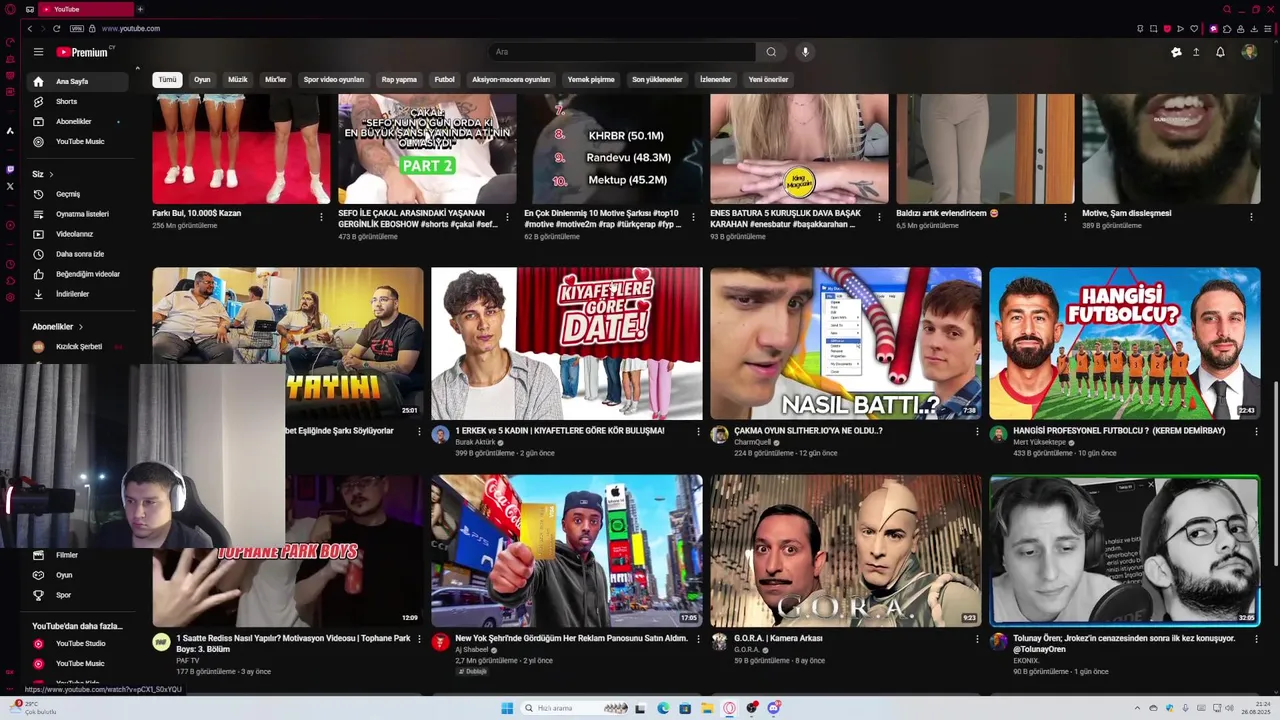Open CharmQuell channel link
This screenshot has height=720, width=1280.
(753, 442)
